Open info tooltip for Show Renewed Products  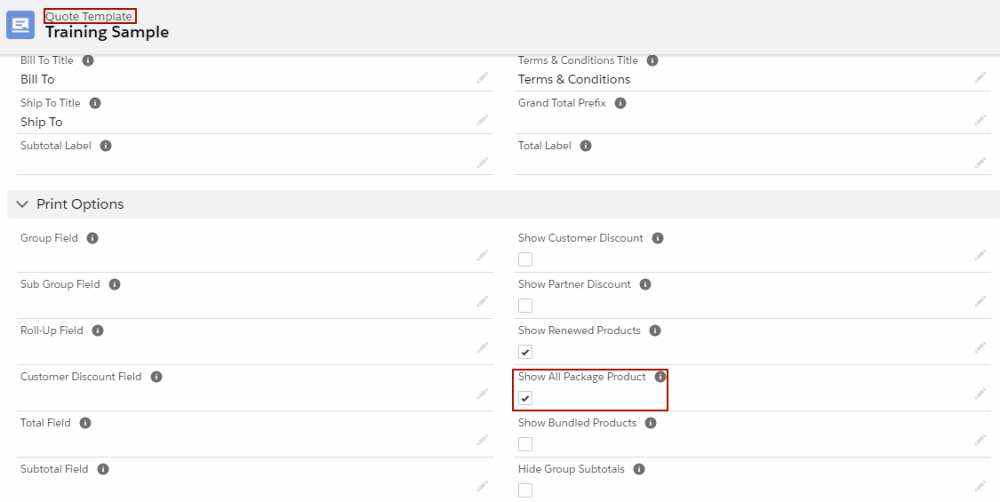tap(655, 330)
